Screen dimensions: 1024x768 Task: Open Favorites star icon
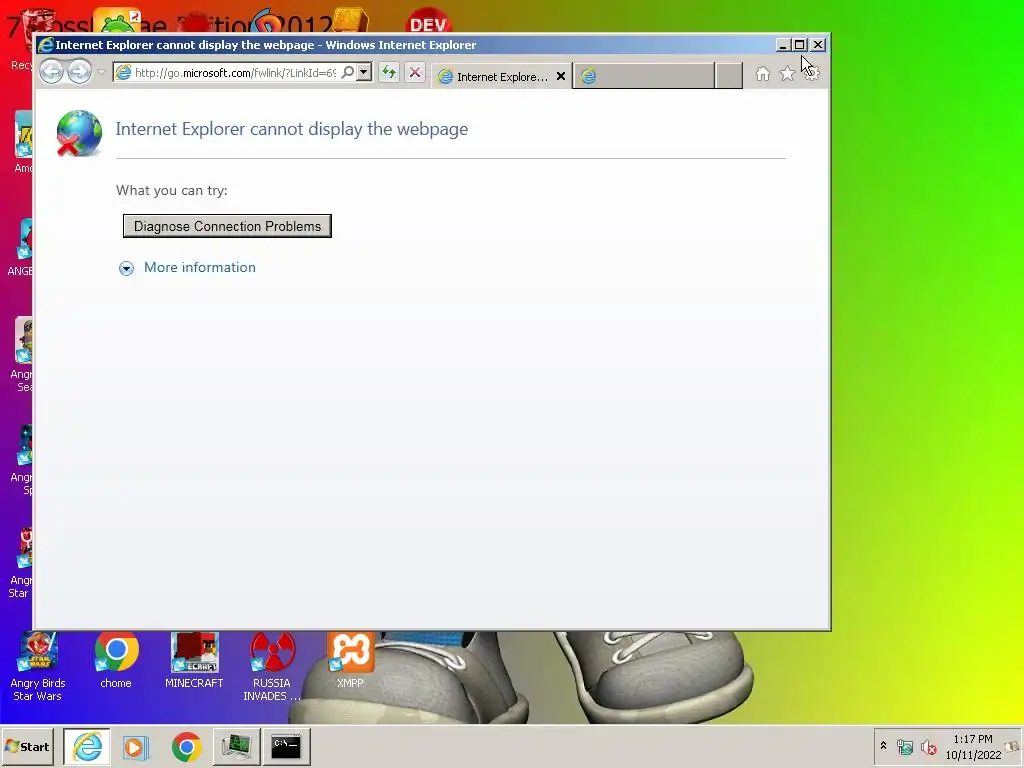pos(788,74)
